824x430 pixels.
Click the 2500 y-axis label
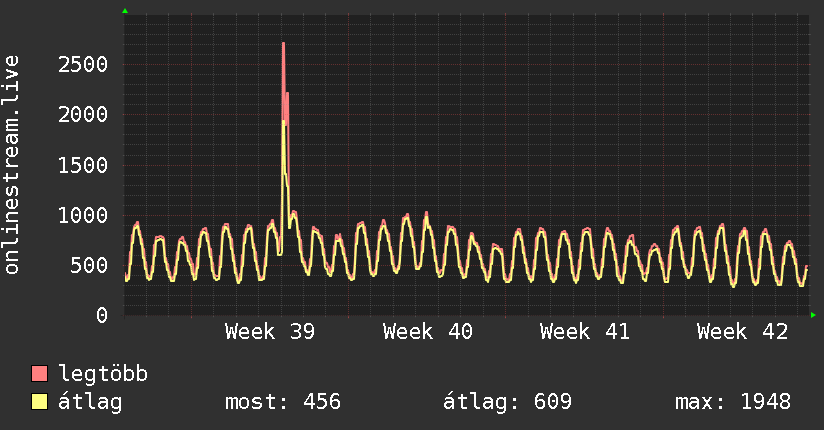(83, 65)
